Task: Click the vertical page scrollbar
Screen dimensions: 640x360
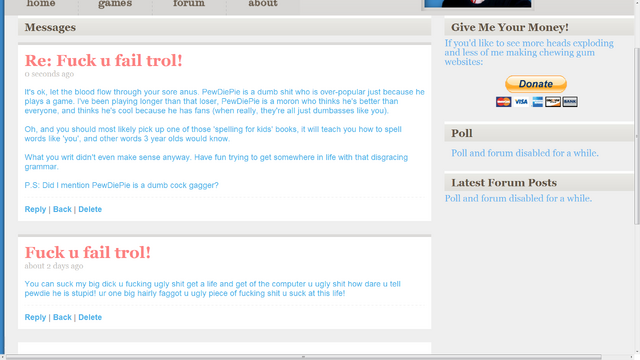Action: coord(637,135)
